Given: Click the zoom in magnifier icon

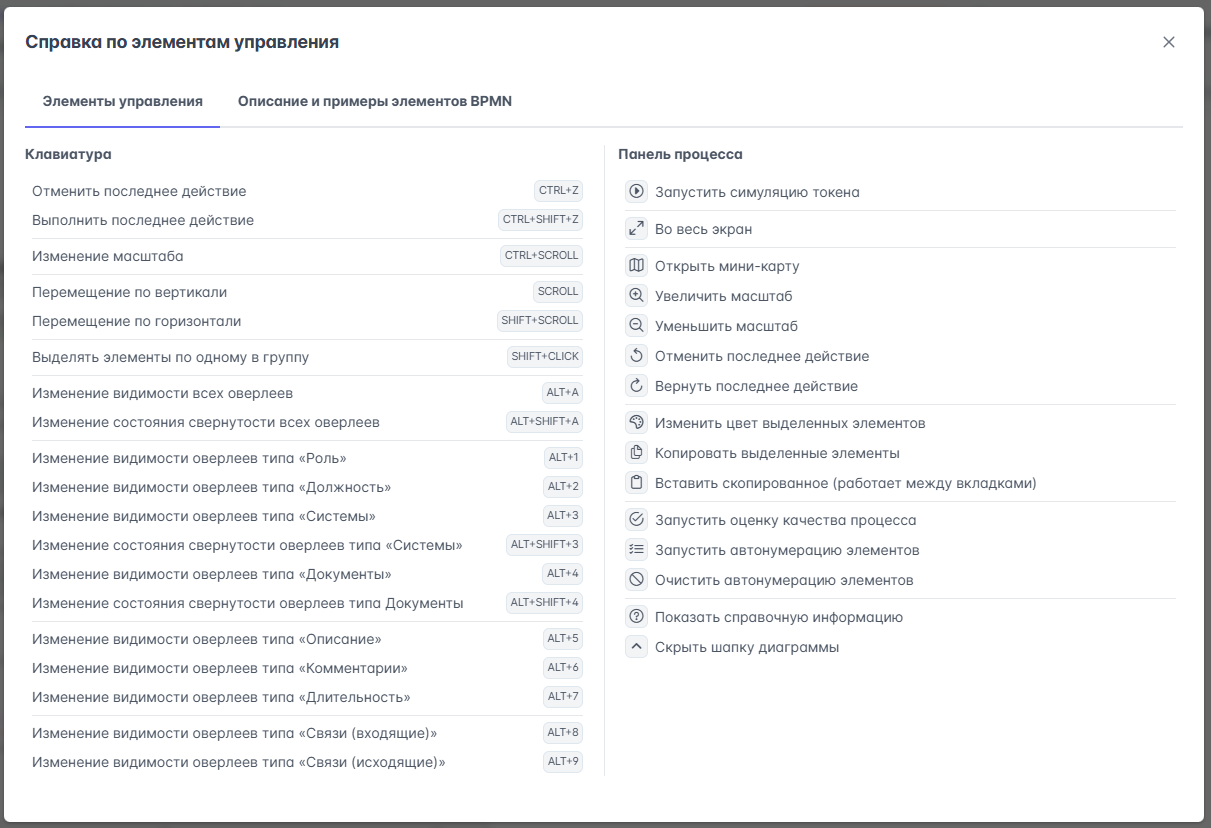Looking at the screenshot, I should pyautogui.click(x=636, y=296).
